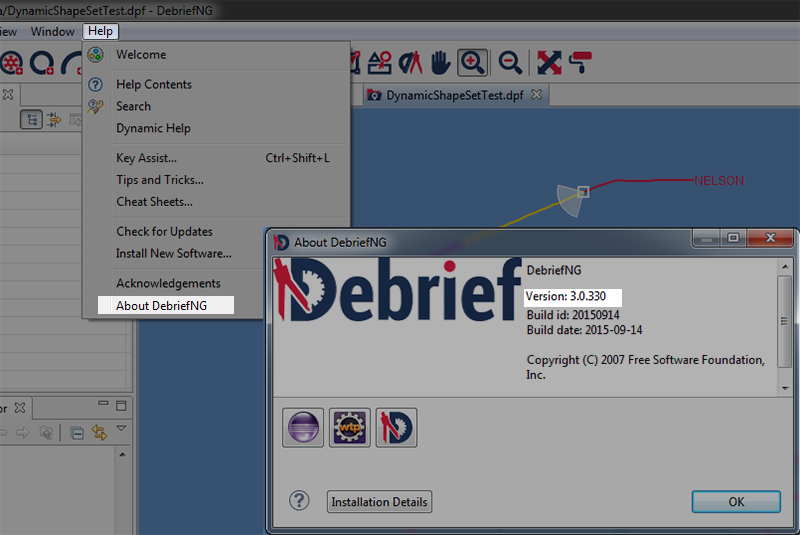Click the ring-with-plus toolbar icon

coord(42,63)
